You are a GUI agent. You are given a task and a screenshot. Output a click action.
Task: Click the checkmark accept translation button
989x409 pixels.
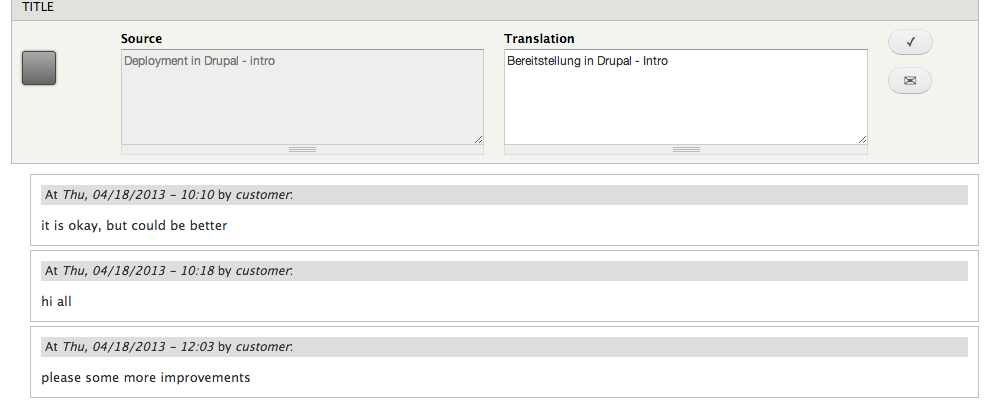(910, 42)
